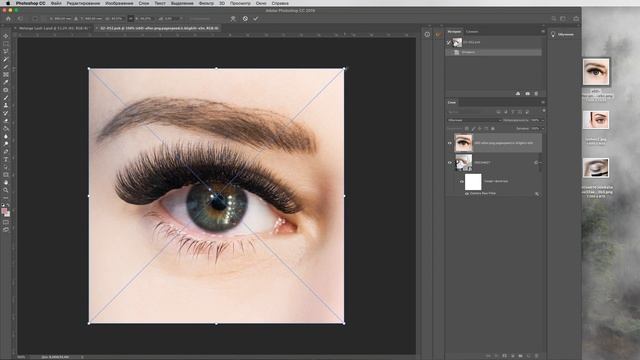Image resolution: width=640 pixels, height=360 pixels.
Task: Select the Magic Wand selection tool
Action: point(6,59)
